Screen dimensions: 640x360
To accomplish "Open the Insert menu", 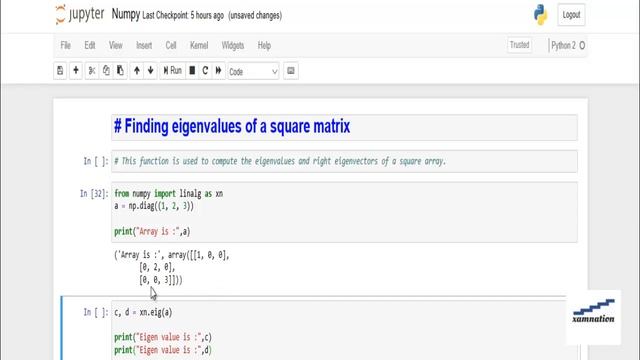I will pos(144,45).
